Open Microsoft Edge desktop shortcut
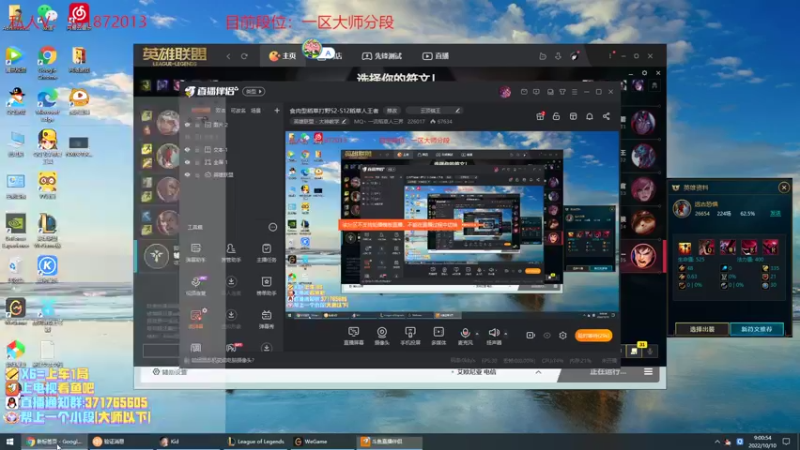800x450 pixels. (x=47, y=105)
